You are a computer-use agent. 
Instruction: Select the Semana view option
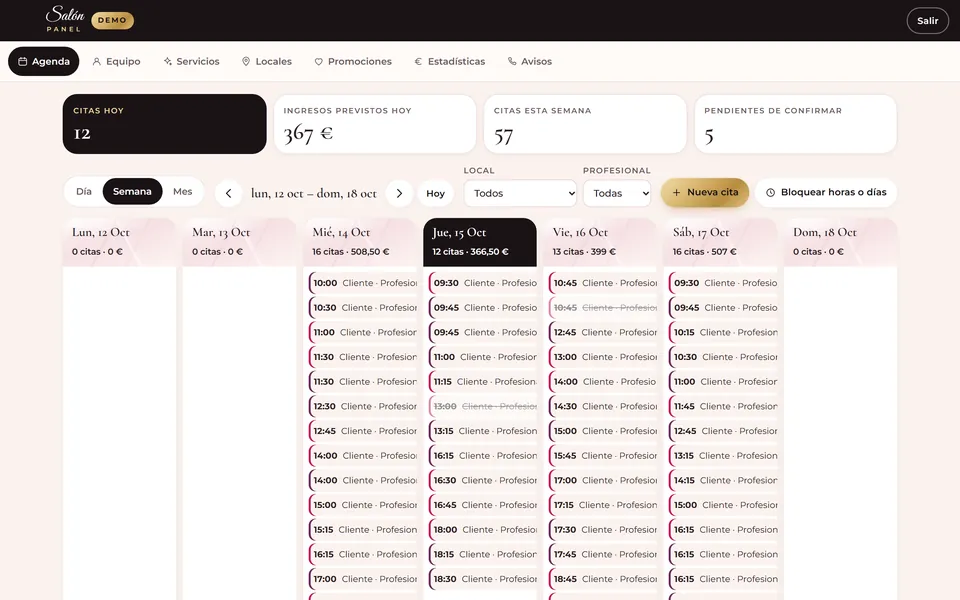coord(132,192)
